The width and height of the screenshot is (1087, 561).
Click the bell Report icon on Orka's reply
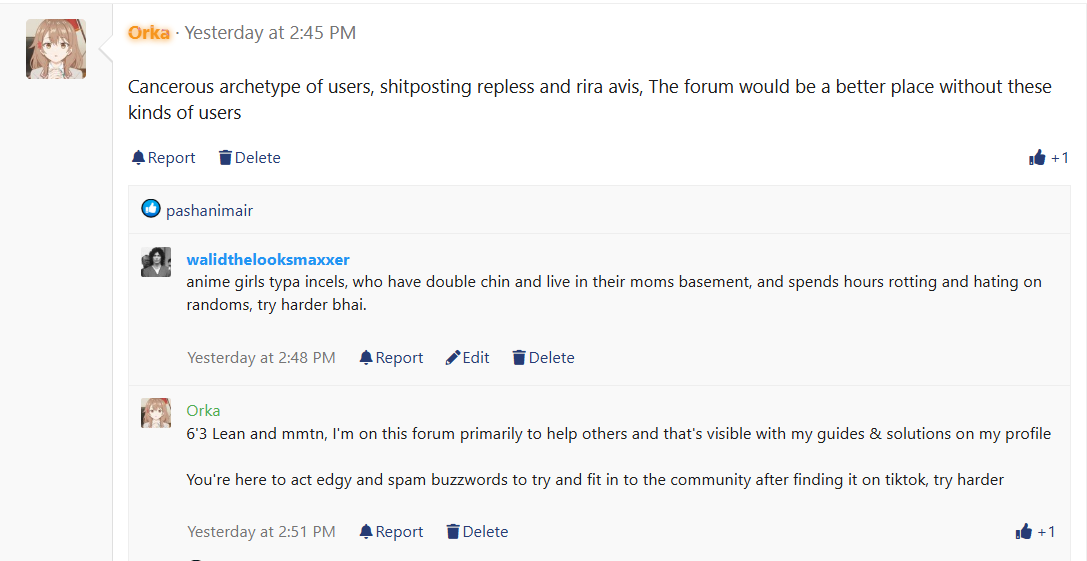366,532
